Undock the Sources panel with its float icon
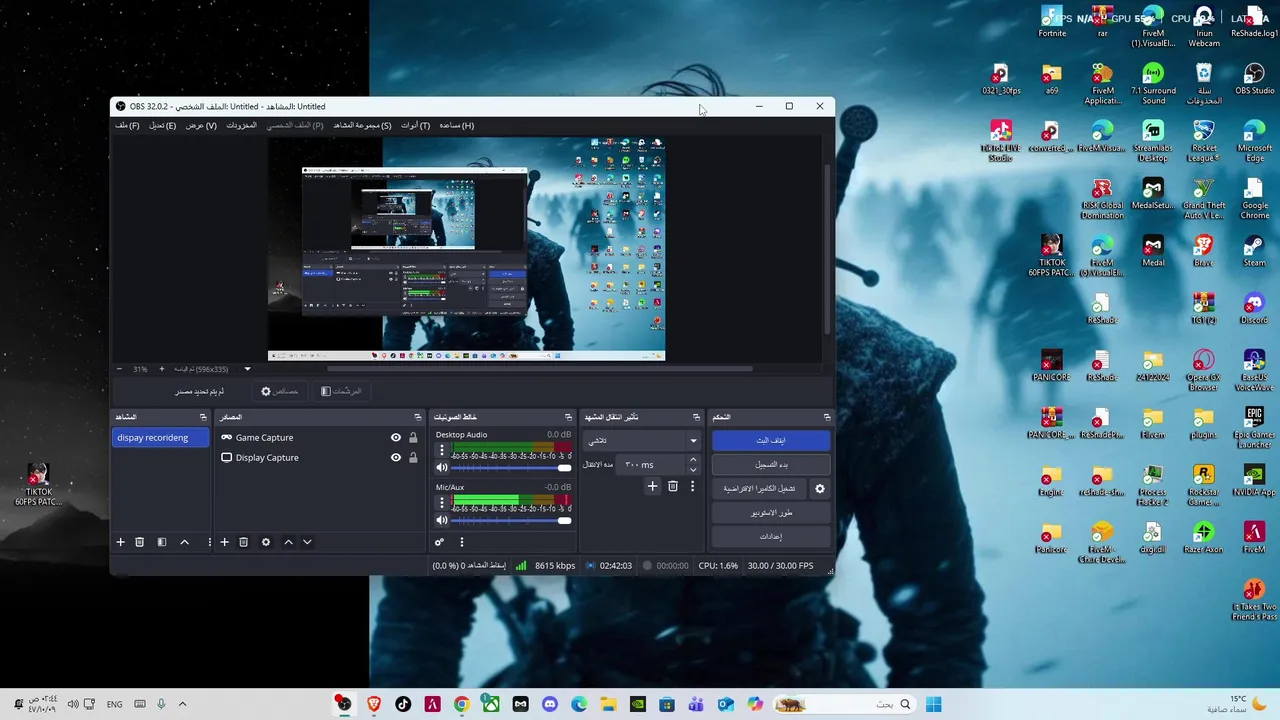 [x=418, y=417]
